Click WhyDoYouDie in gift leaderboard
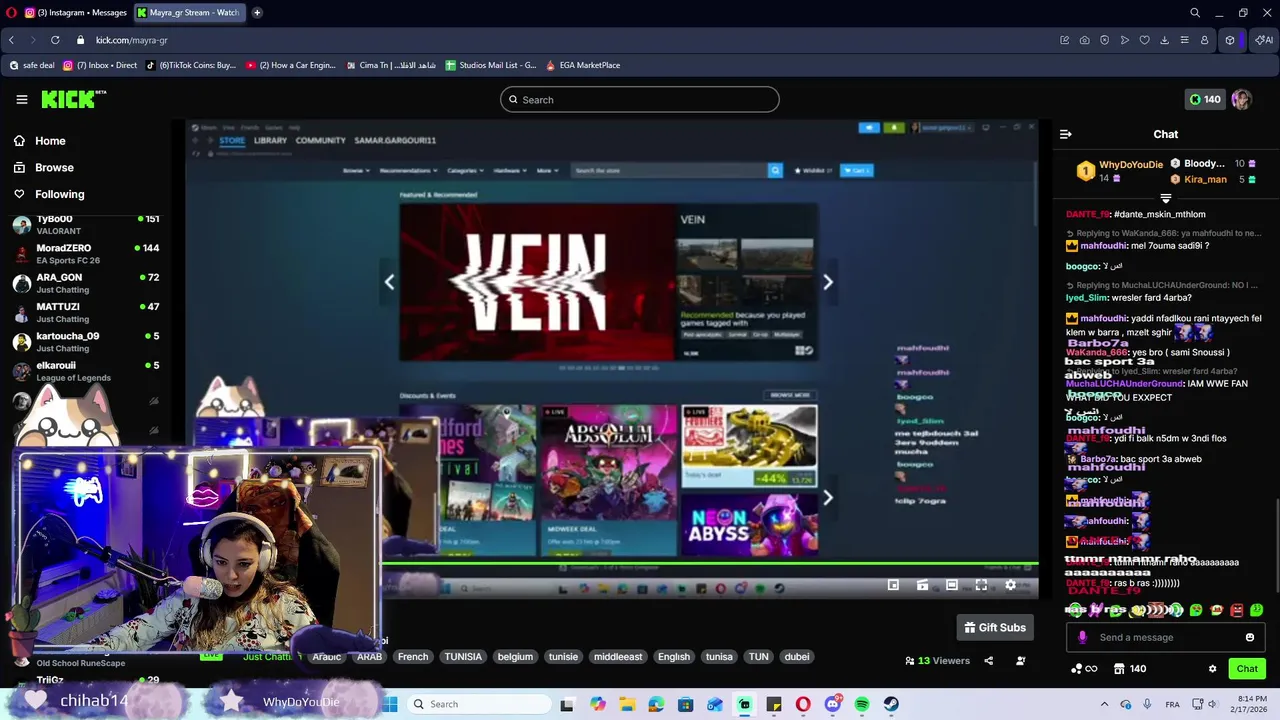This screenshot has width=1280, height=720. pos(1131,164)
